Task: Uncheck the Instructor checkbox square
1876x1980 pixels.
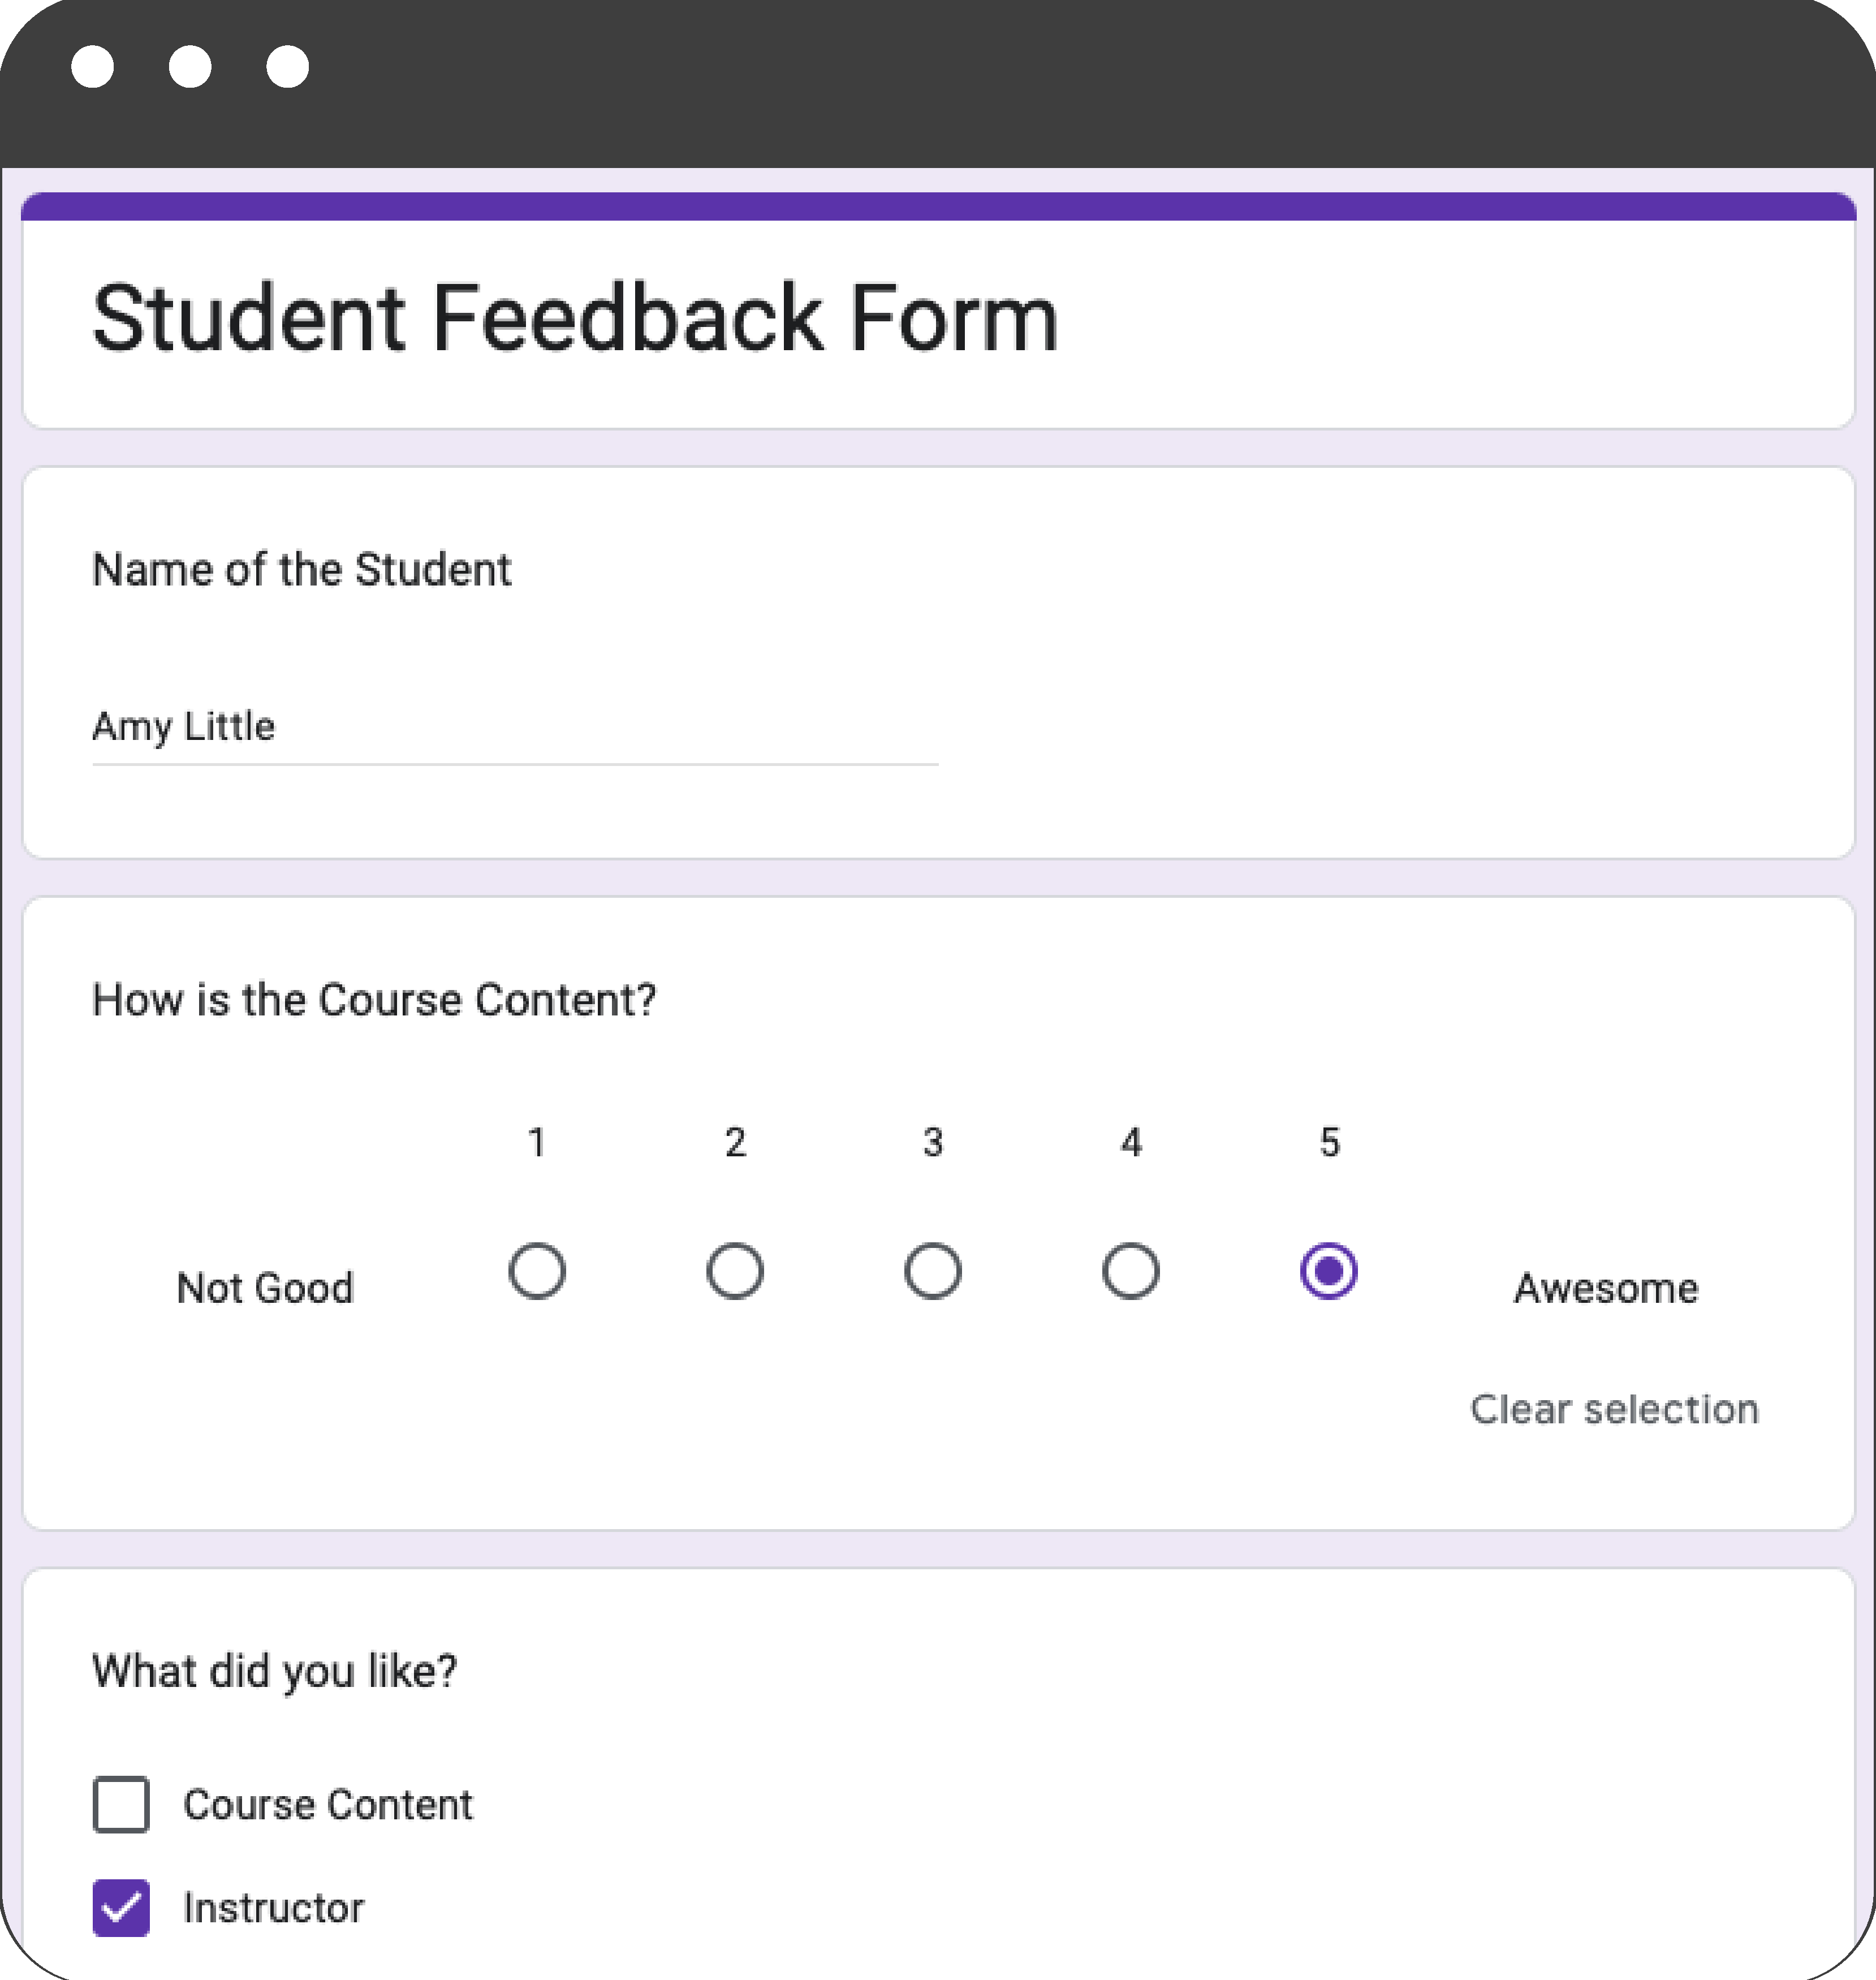Action: pyautogui.click(x=121, y=1908)
